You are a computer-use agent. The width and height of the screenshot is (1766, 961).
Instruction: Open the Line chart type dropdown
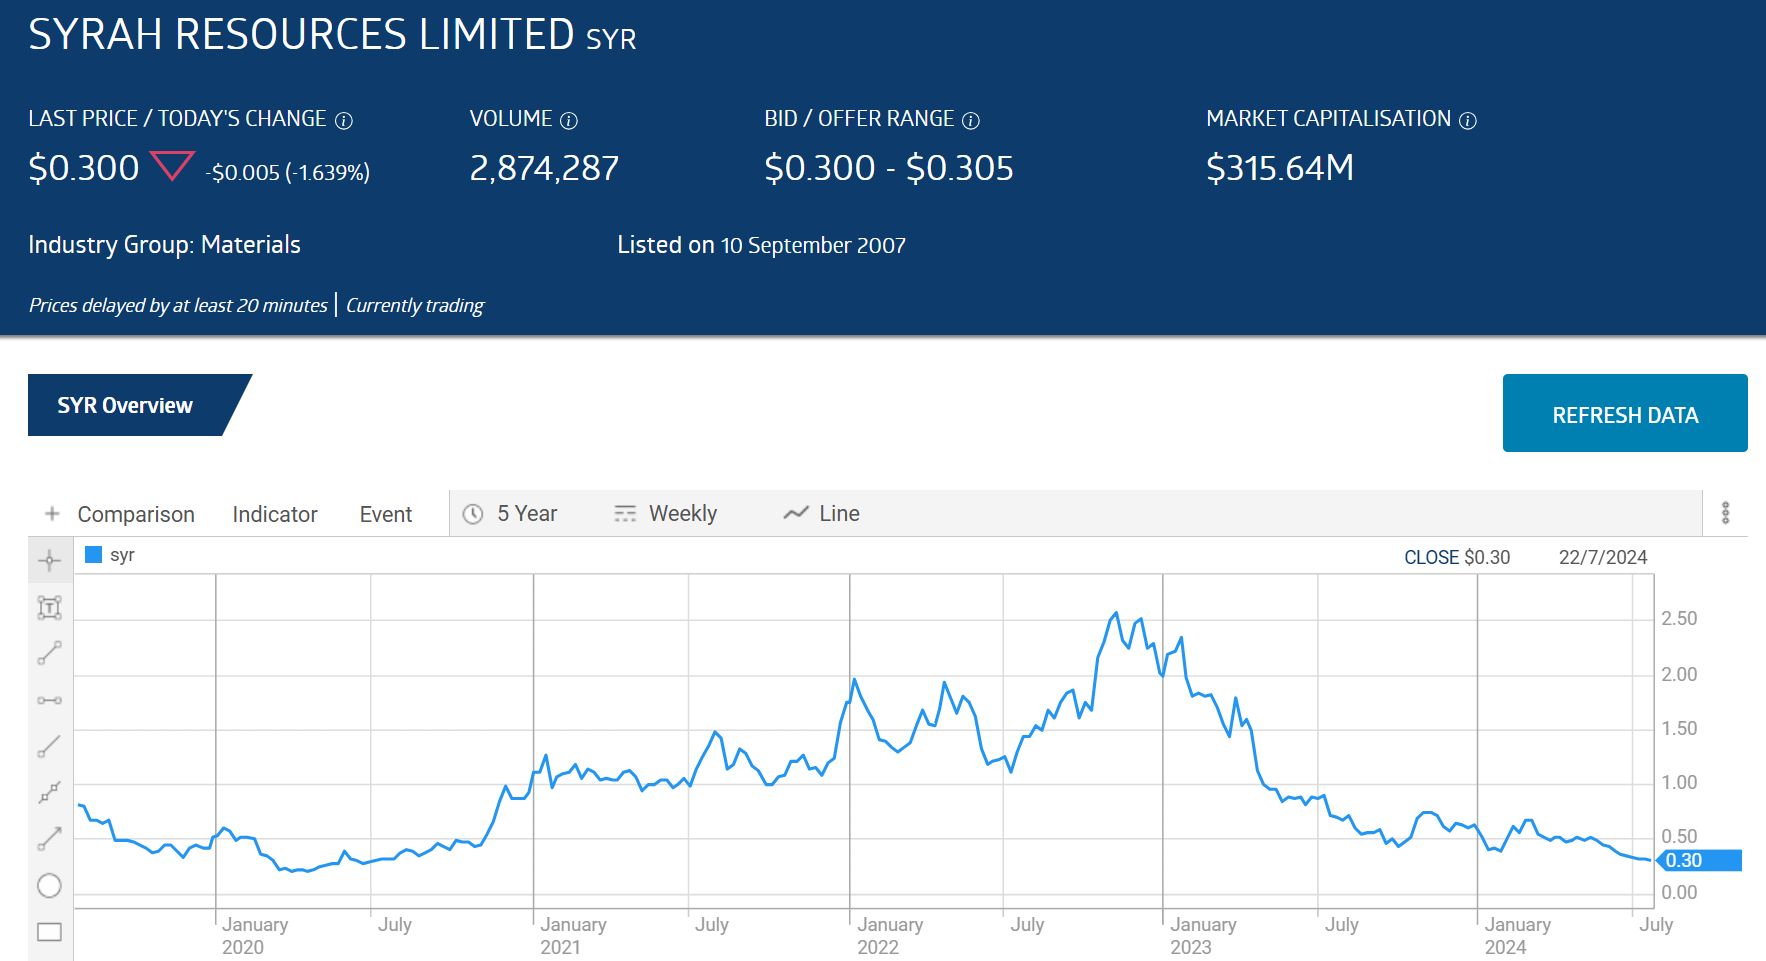pyautogui.click(x=821, y=514)
